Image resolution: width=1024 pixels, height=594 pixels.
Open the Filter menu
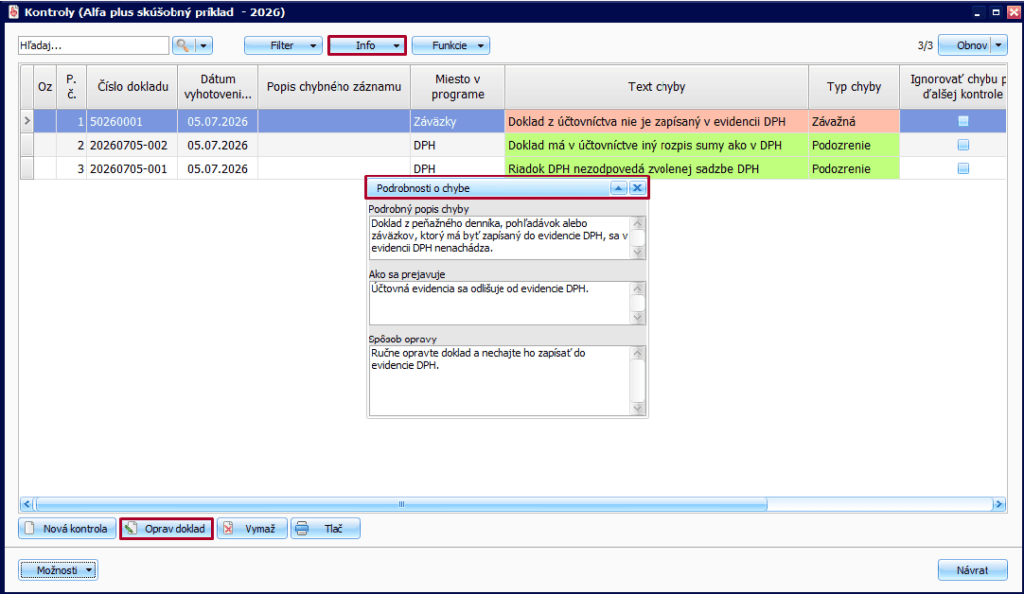tap(283, 46)
